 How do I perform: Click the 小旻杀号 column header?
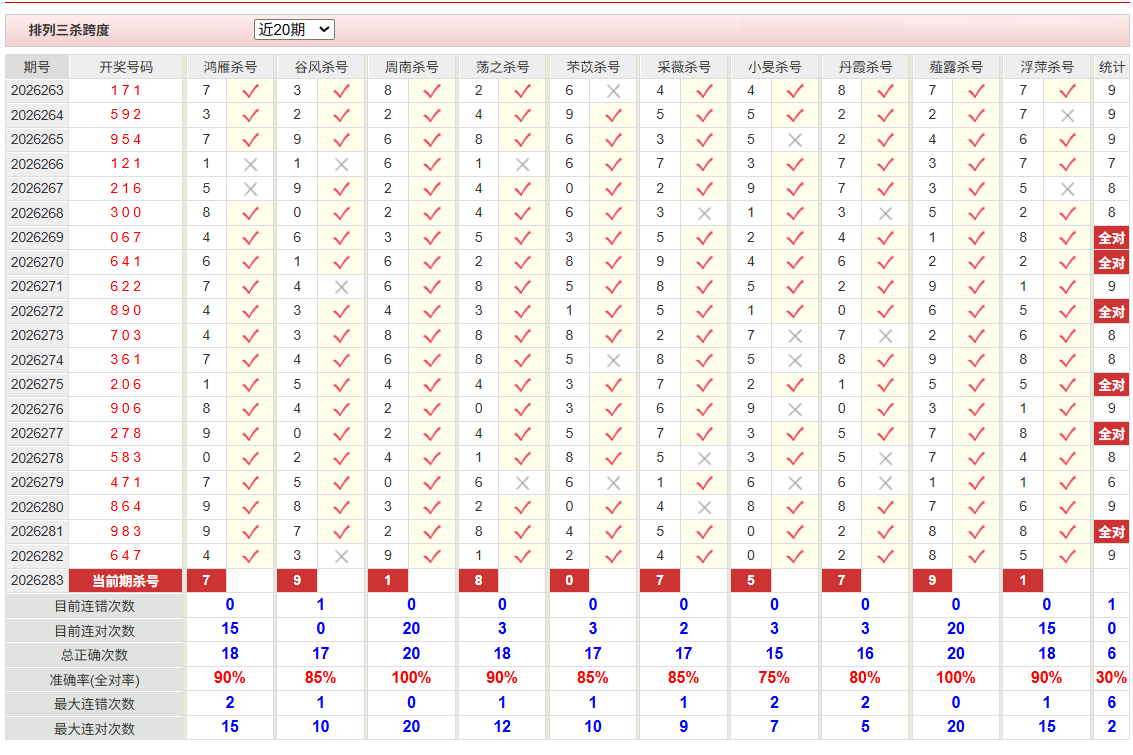tap(775, 67)
